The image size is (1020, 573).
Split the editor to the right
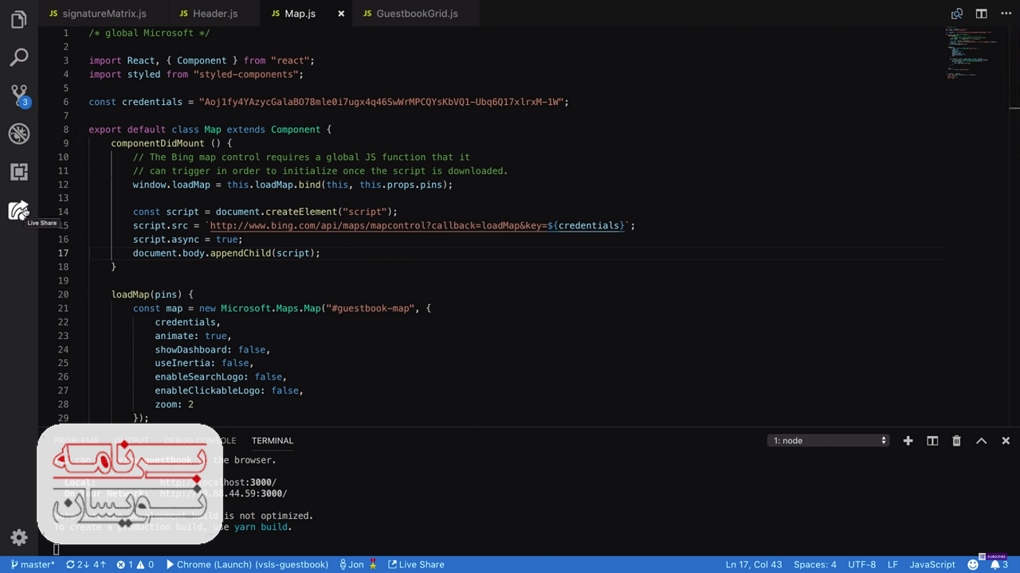click(981, 14)
